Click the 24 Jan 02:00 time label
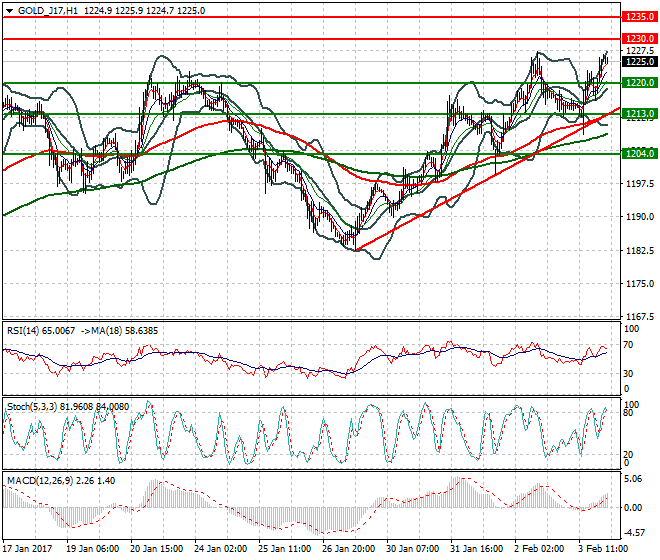Image resolution: width=660 pixels, height=560 pixels. point(221,549)
